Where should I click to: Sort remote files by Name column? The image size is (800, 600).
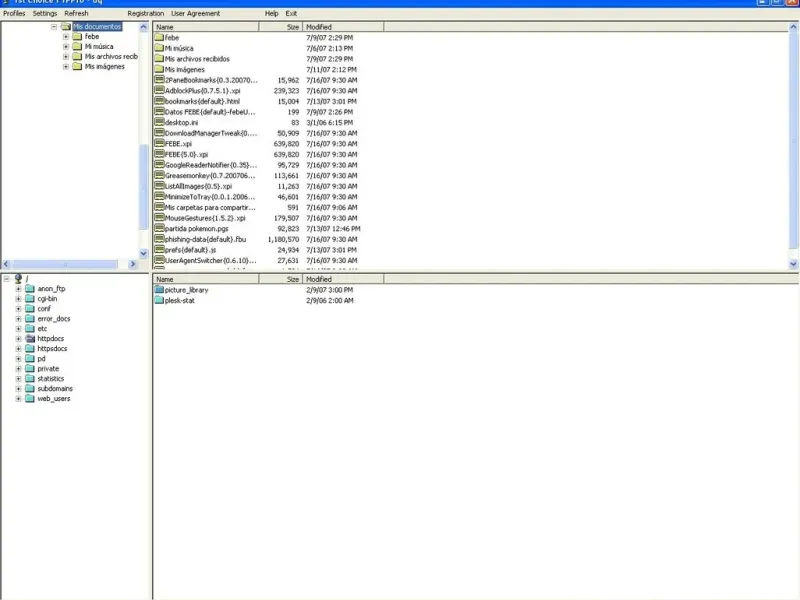(x=206, y=279)
